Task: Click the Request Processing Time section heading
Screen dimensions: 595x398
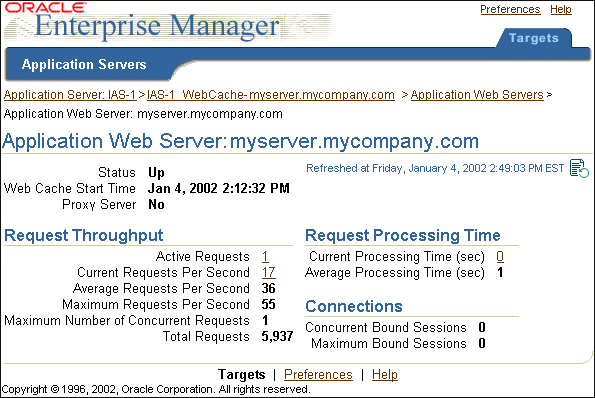Action: (x=403, y=235)
